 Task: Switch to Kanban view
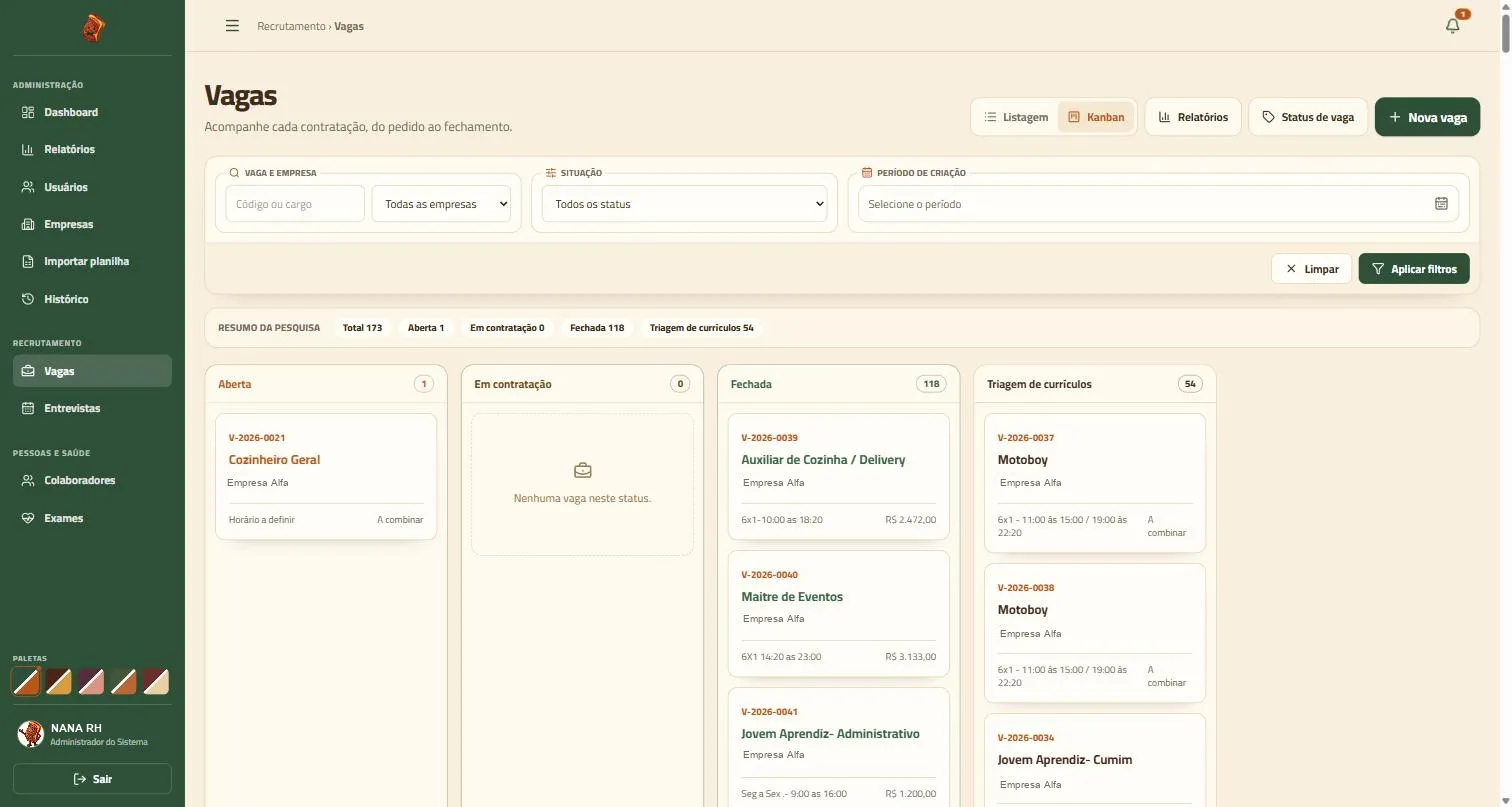pyautogui.click(x=1096, y=117)
